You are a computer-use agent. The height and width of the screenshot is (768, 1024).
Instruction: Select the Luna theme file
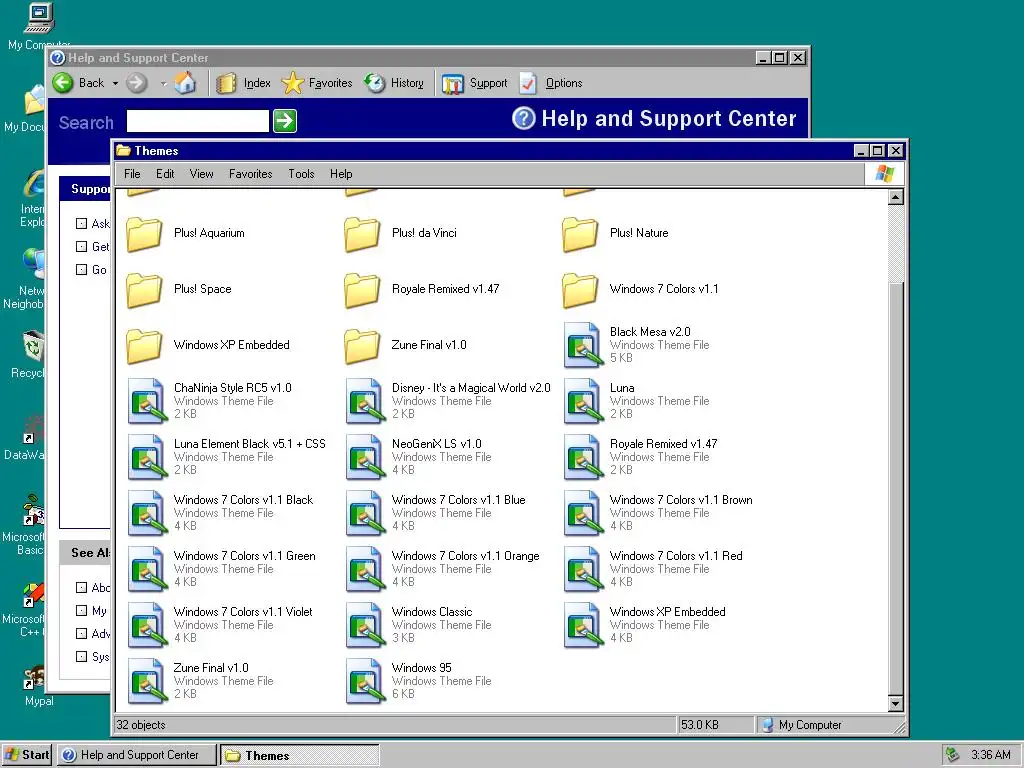coord(637,401)
